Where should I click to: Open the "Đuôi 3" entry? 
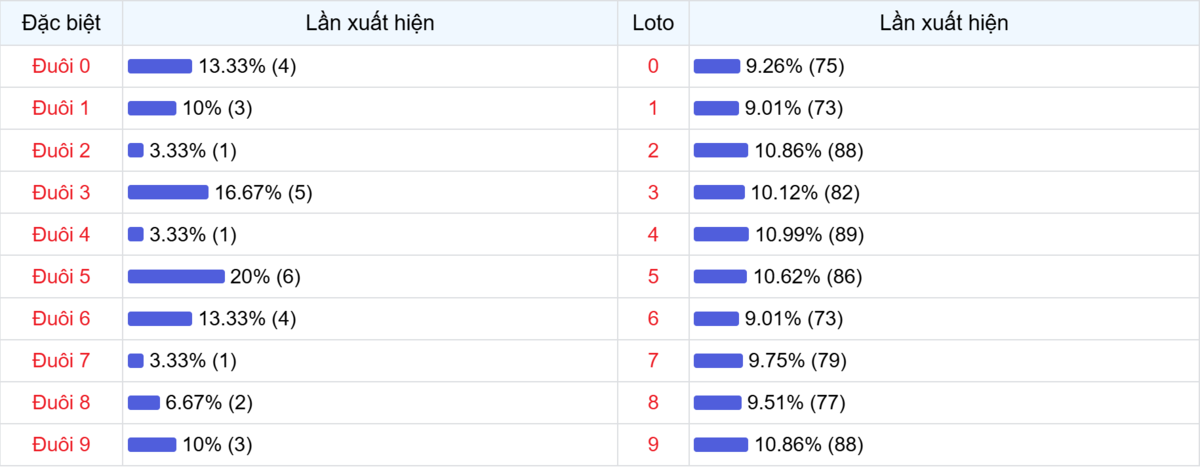pyautogui.click(x=61, y=193)
